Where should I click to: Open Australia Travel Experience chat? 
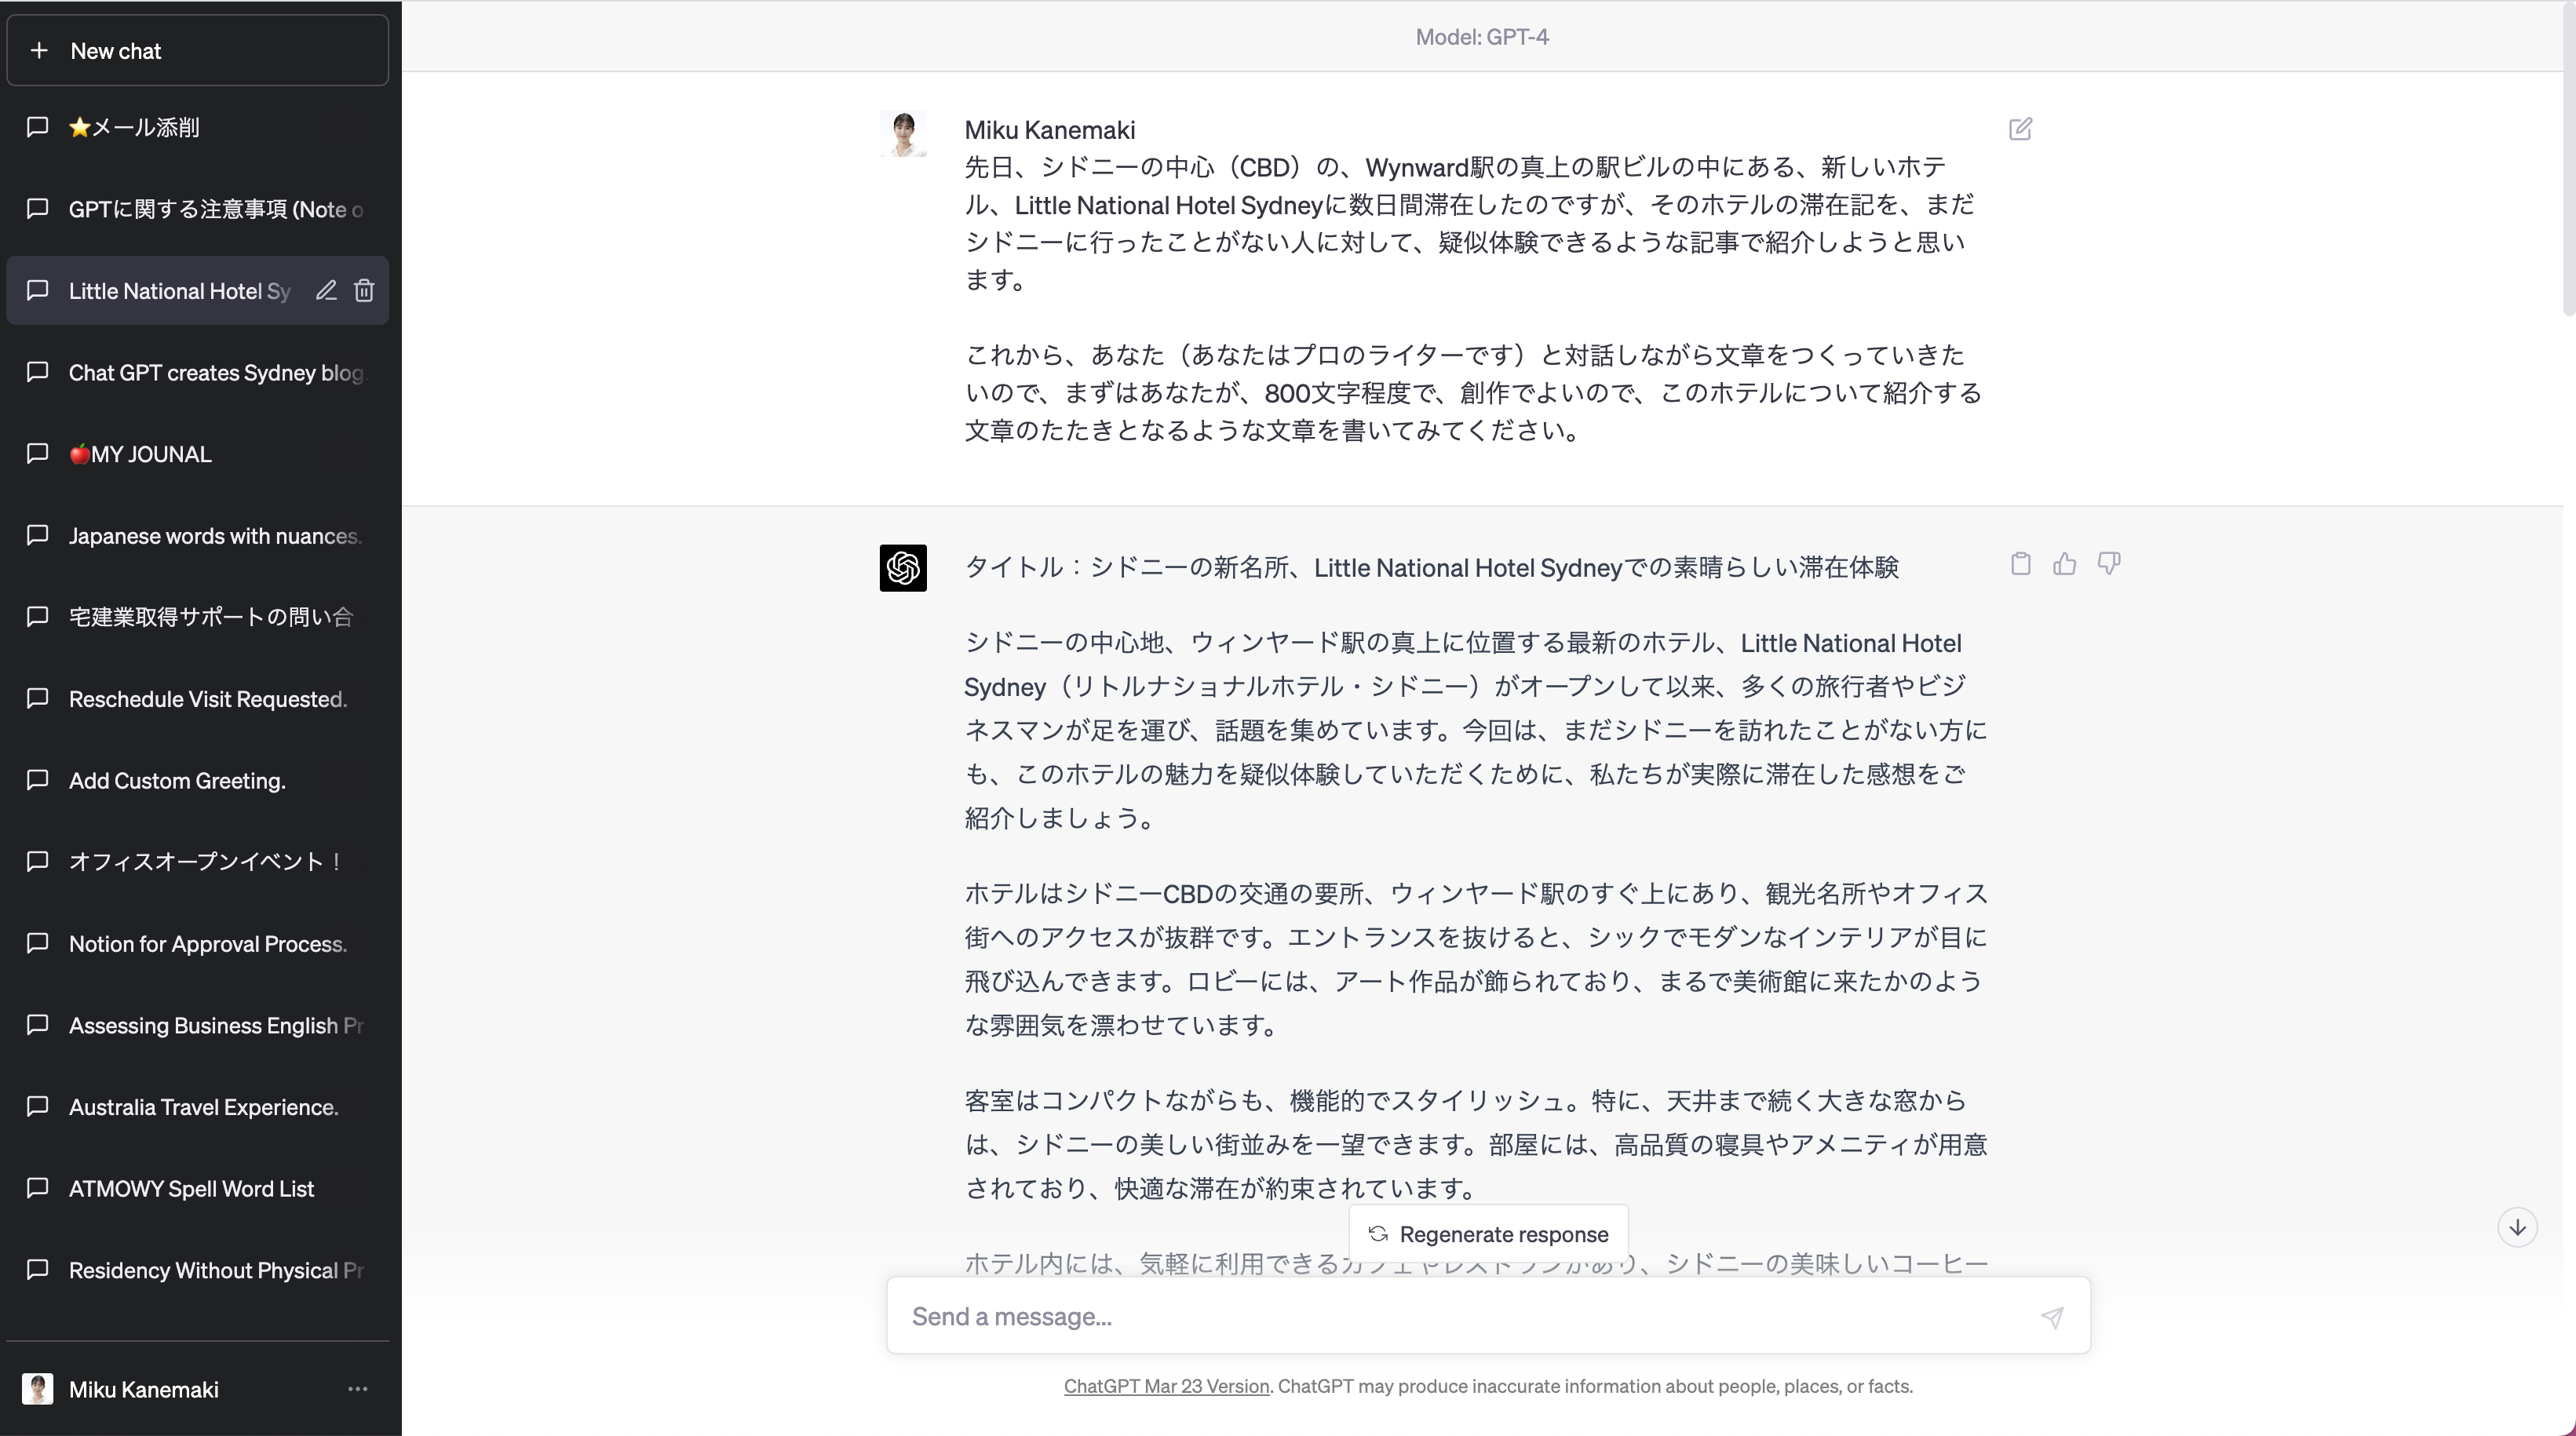[197, 1107]
